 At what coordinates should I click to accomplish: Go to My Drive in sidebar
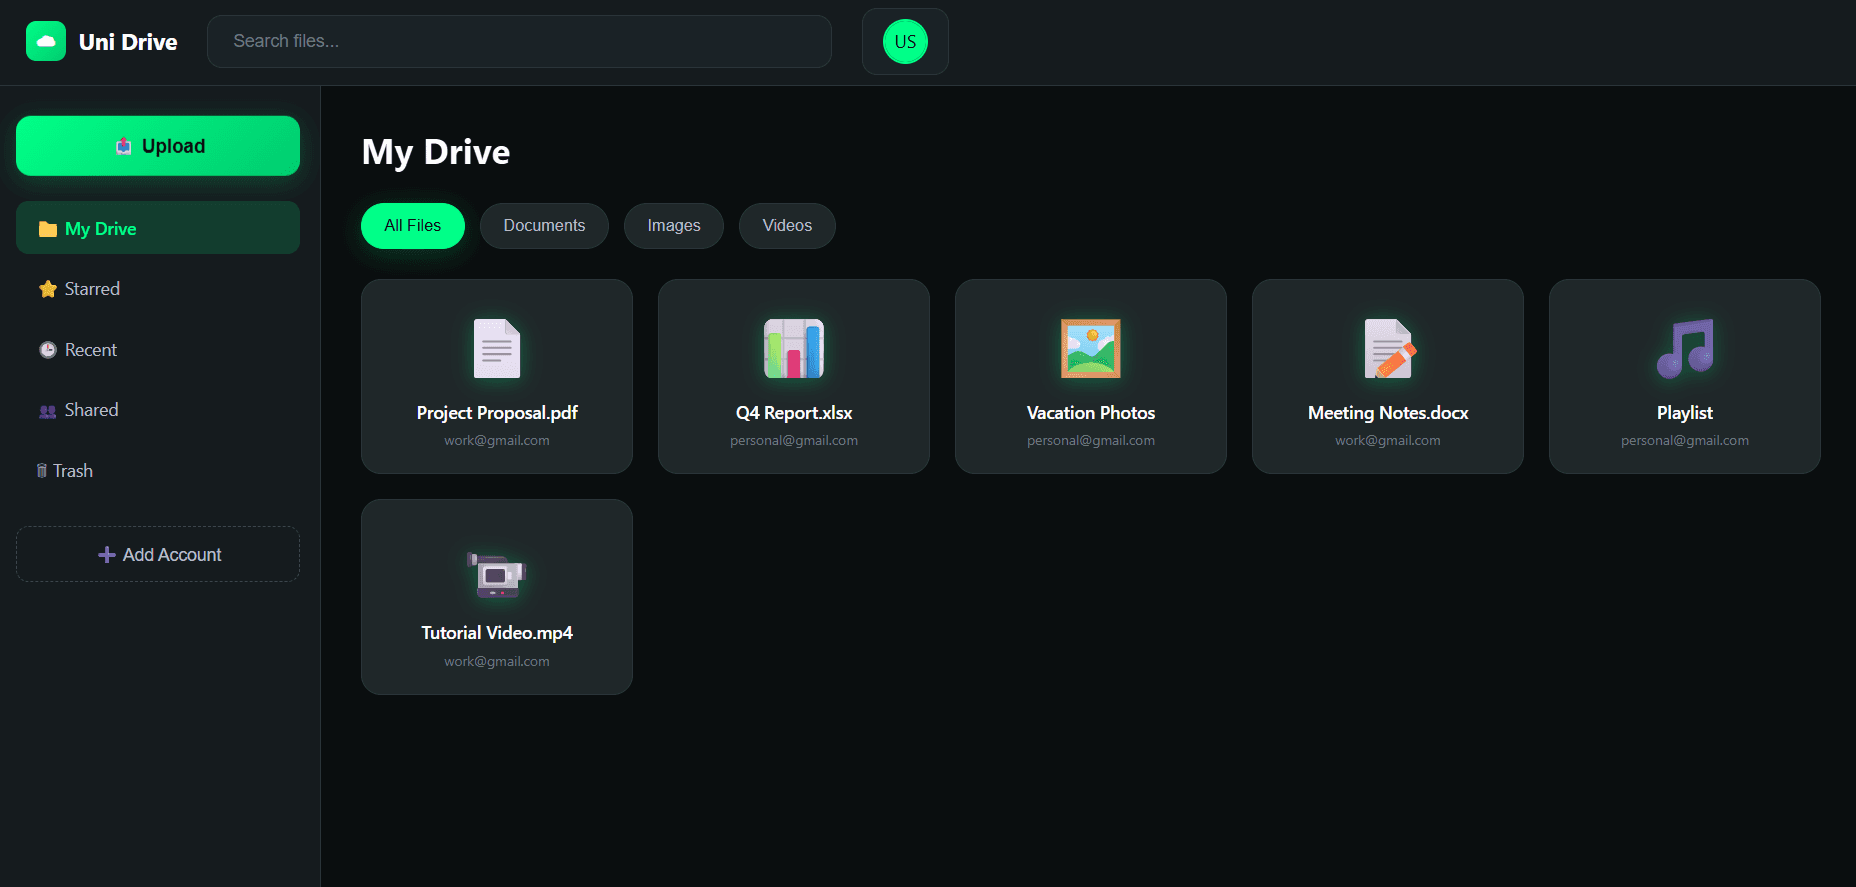158,228
